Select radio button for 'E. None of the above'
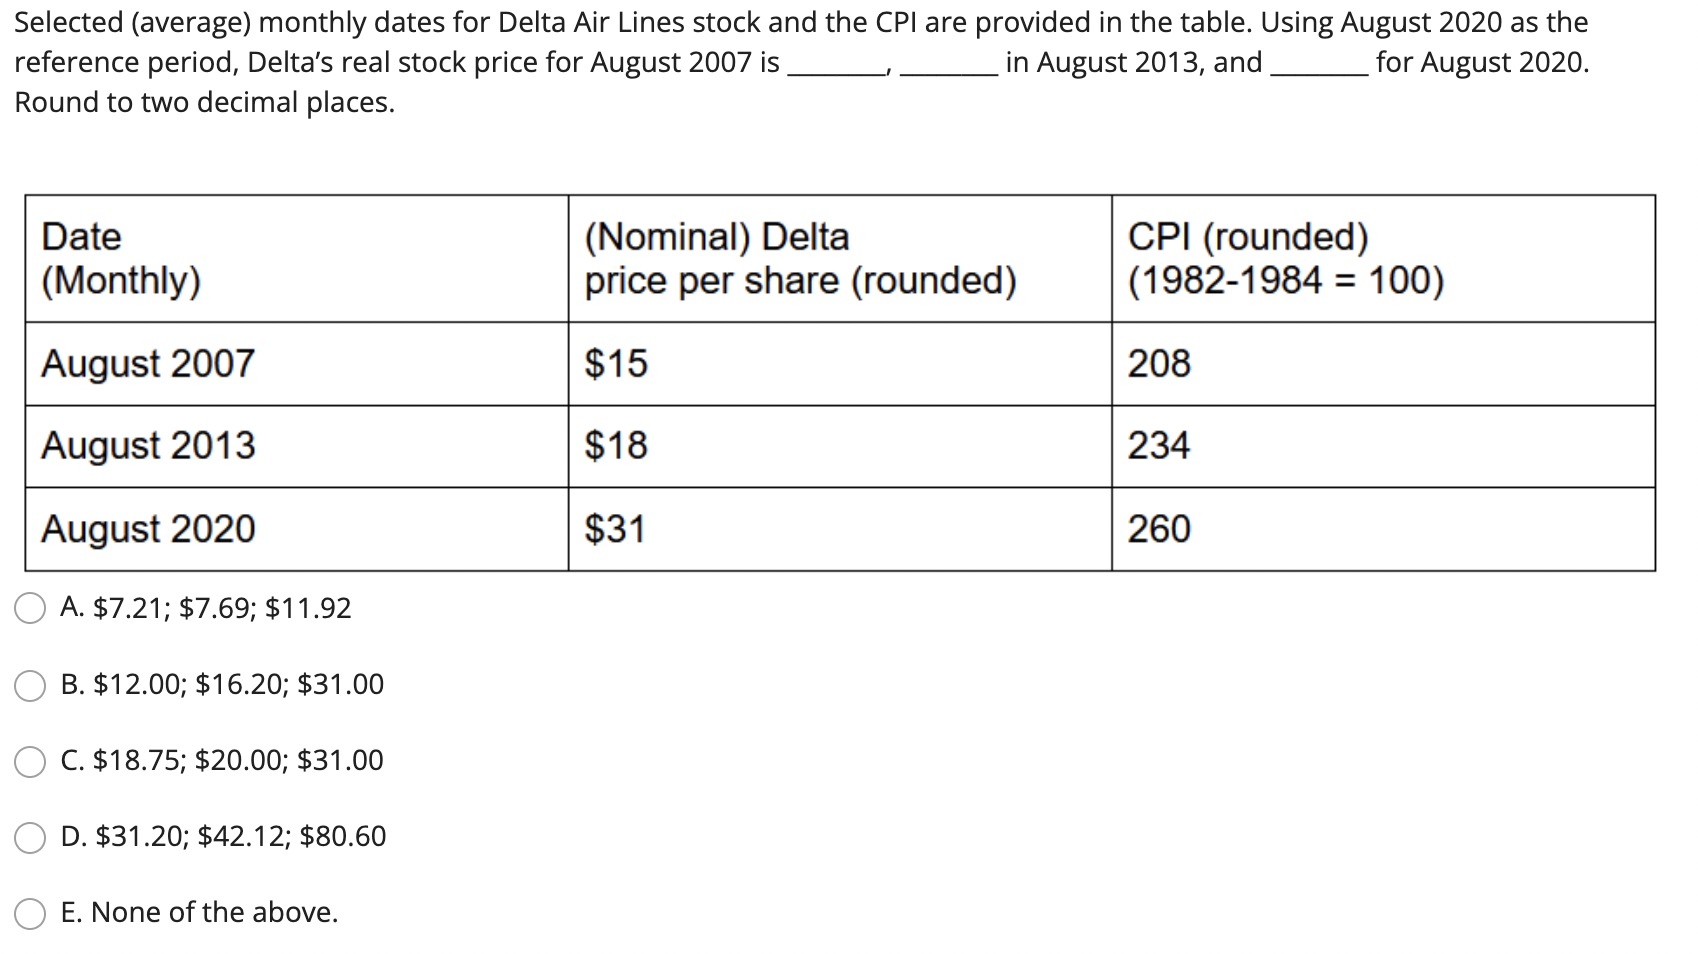The width and height of the screenshot is (1698, 954). click(x=30, y=912)
